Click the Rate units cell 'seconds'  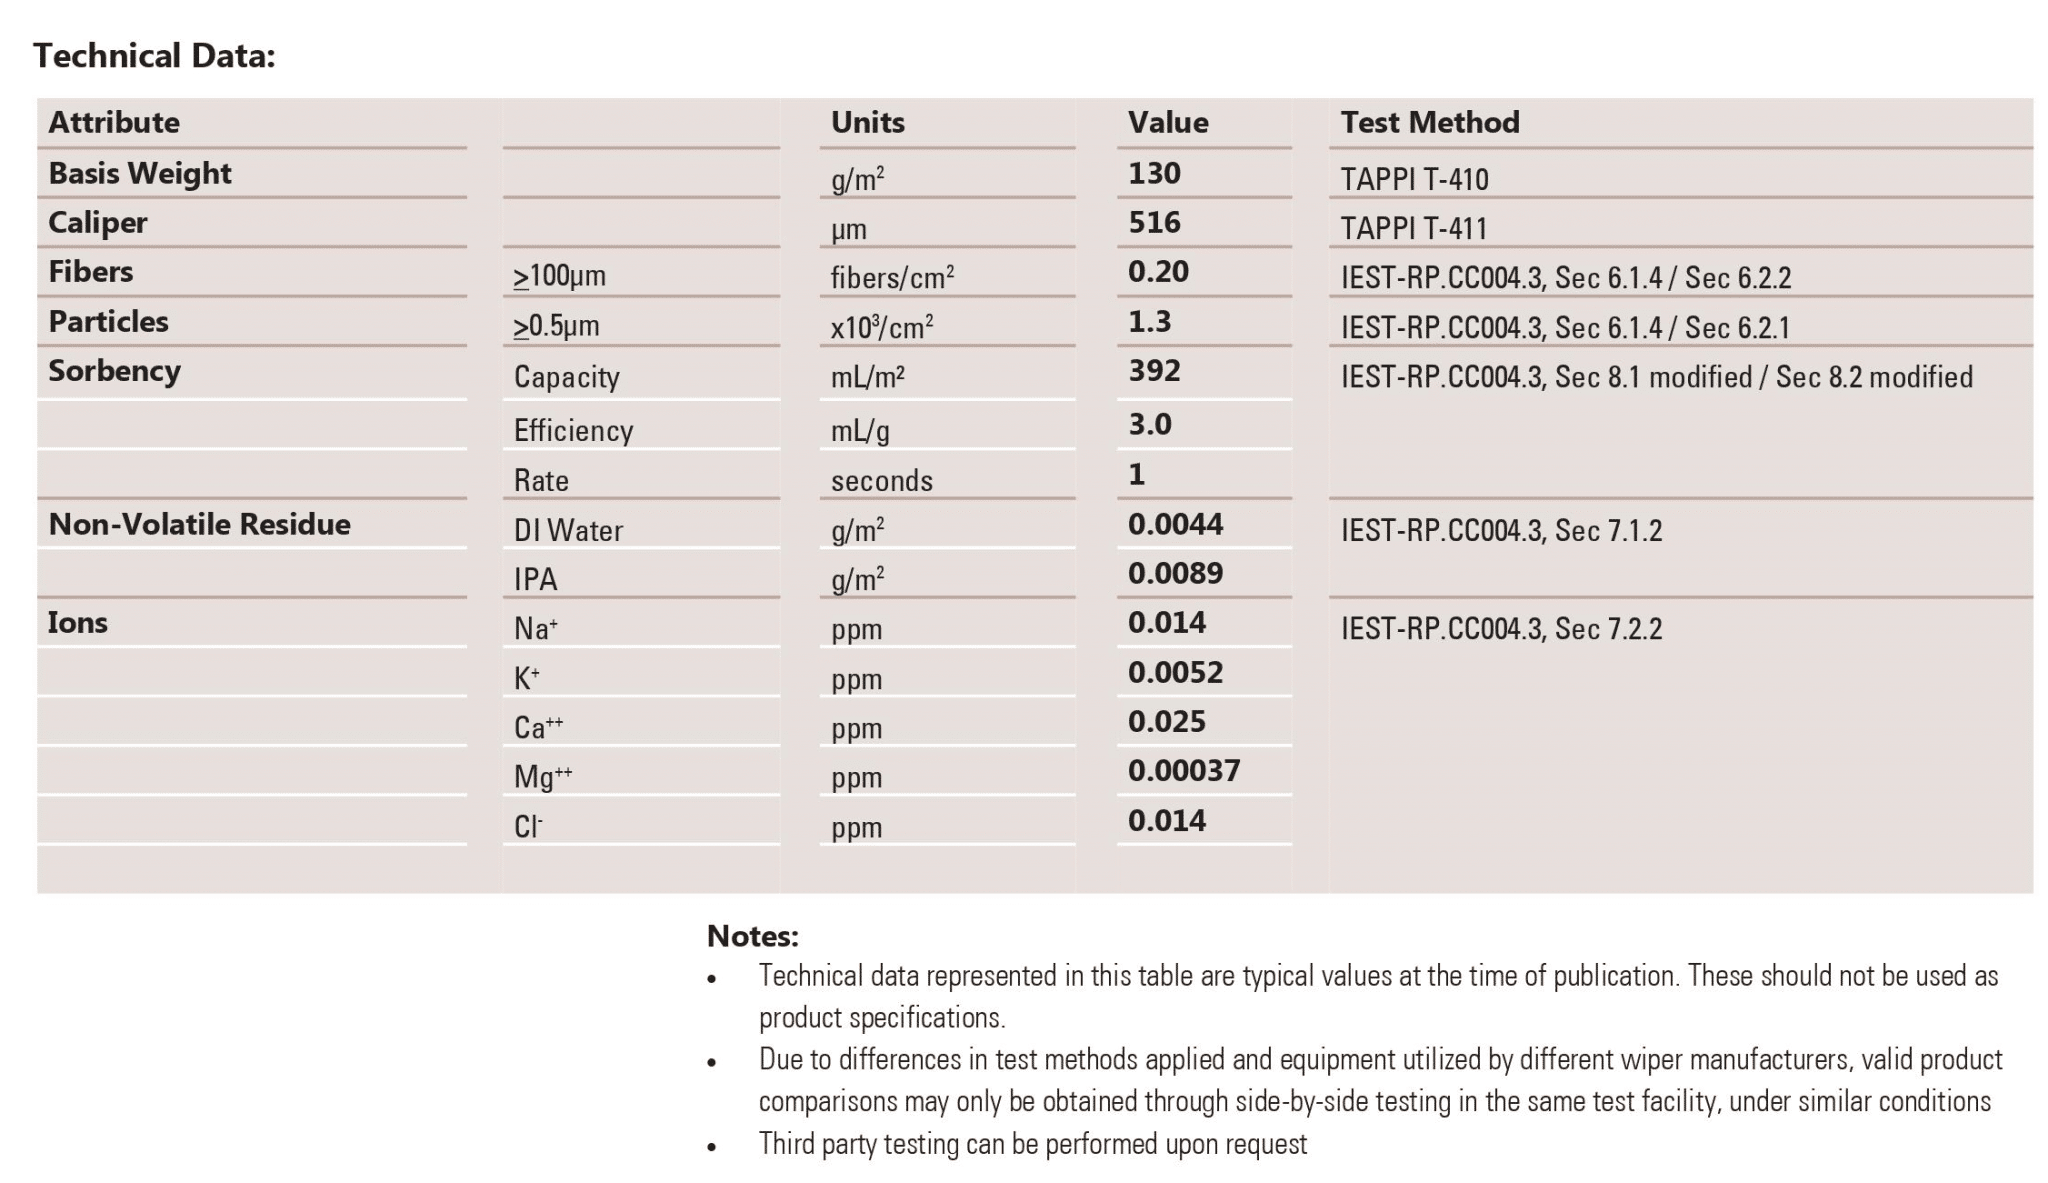(881, 480)
